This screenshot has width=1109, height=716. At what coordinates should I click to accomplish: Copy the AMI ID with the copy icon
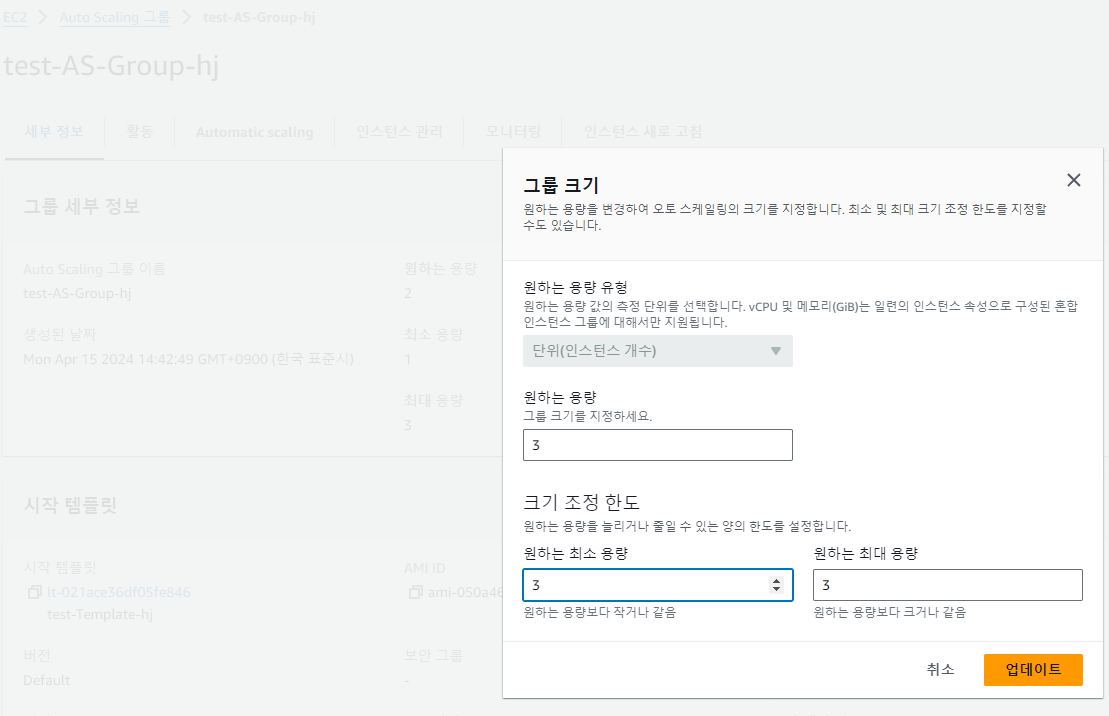click(416, 592)
